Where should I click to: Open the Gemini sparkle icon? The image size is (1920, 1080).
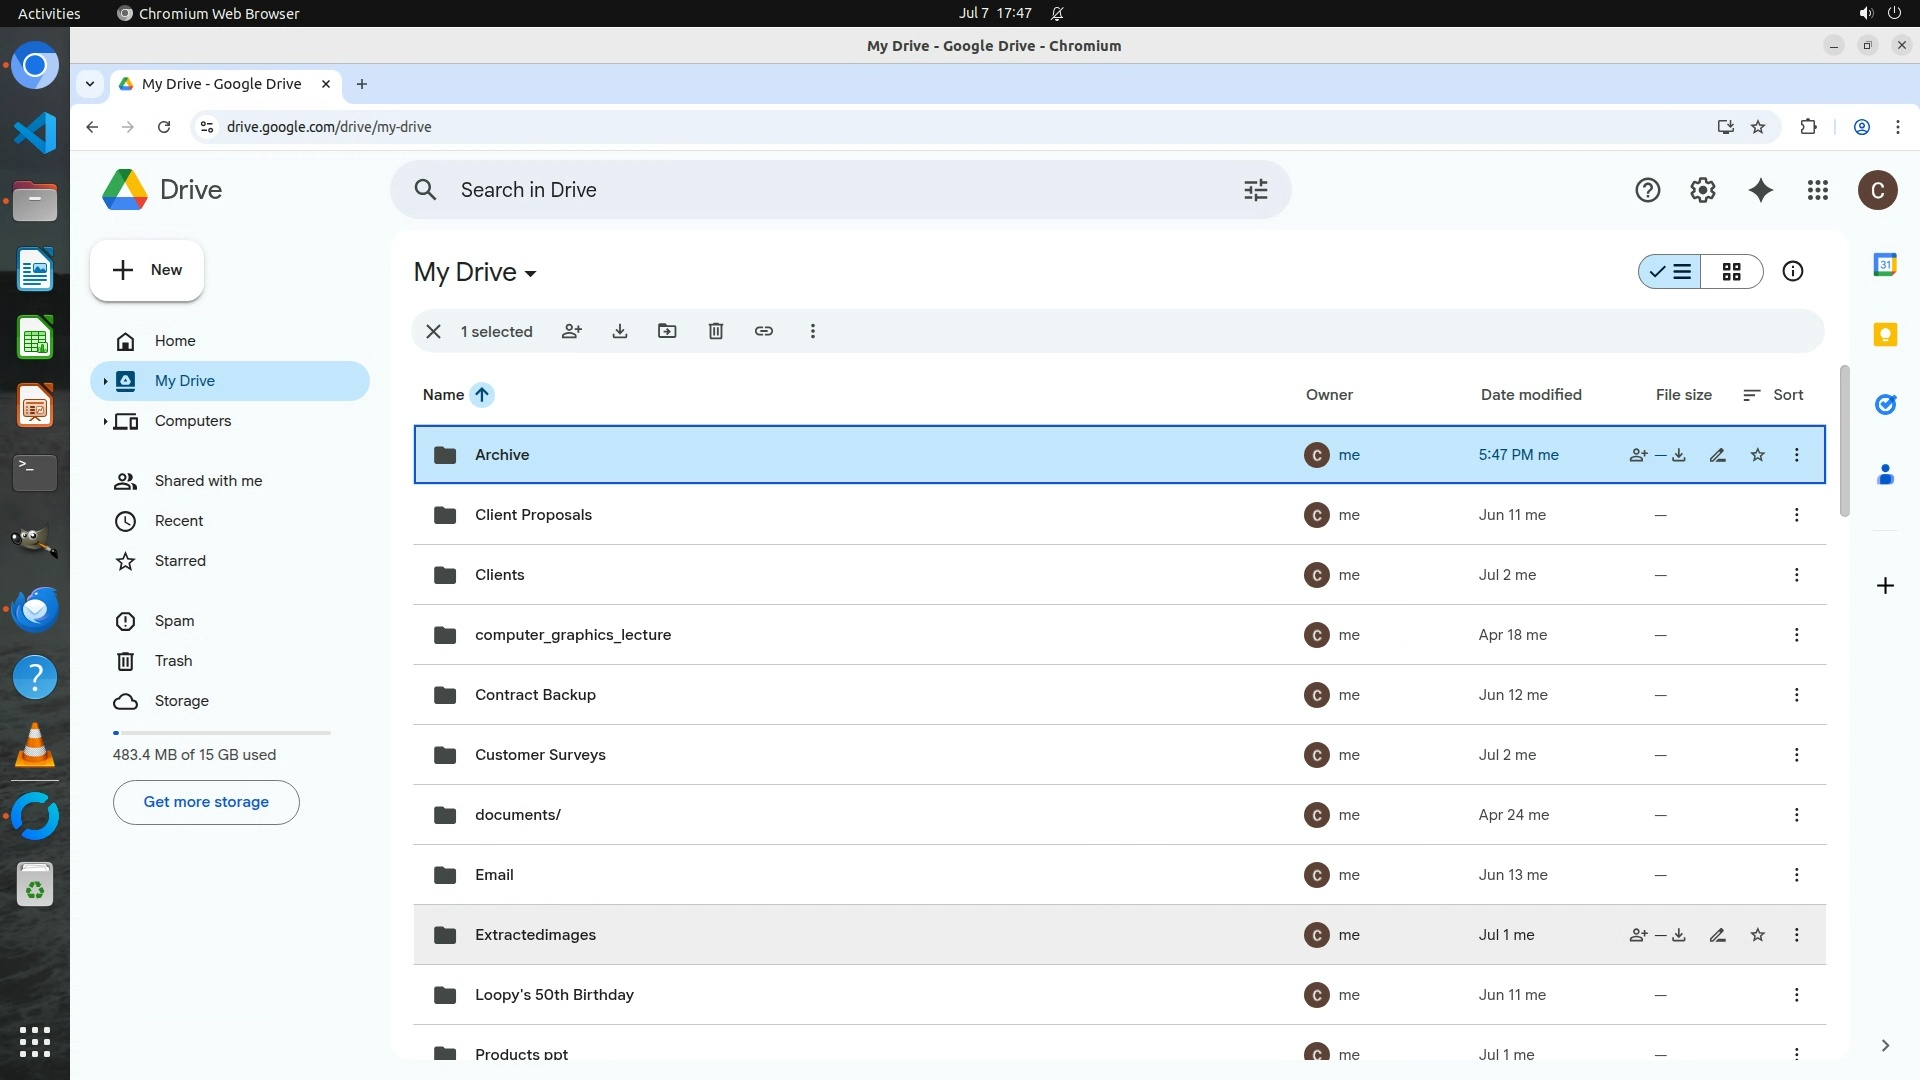1761,190
